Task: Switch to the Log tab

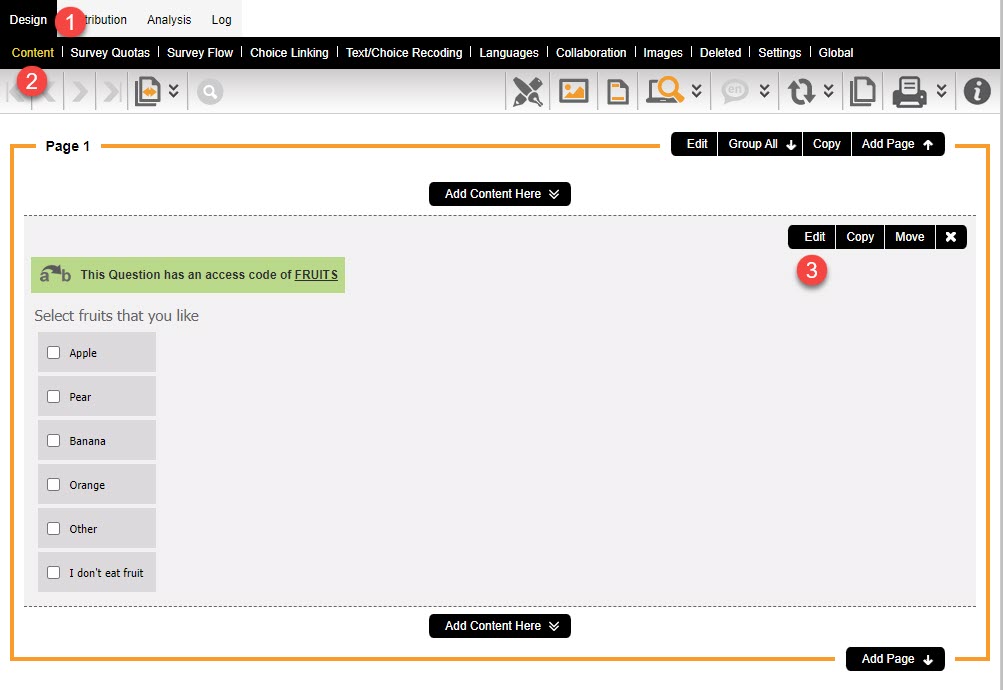Action: coord(221,20)
